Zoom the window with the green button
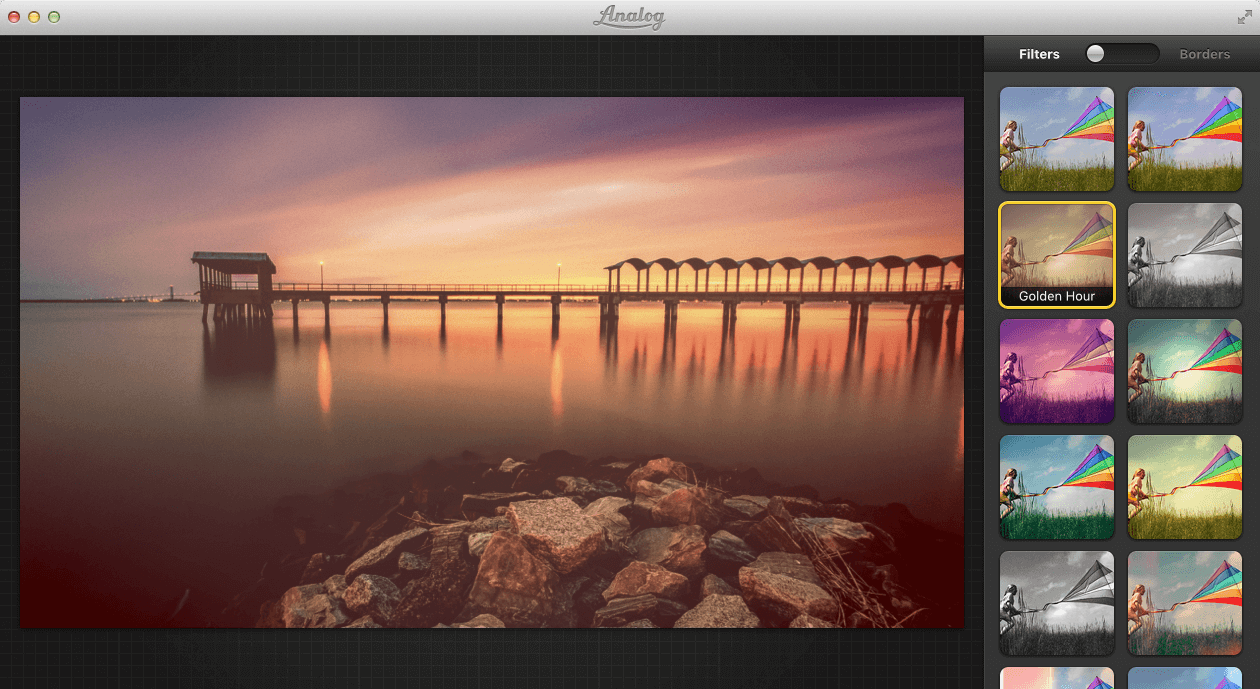 pyautogui.click(x=54, y=17)
